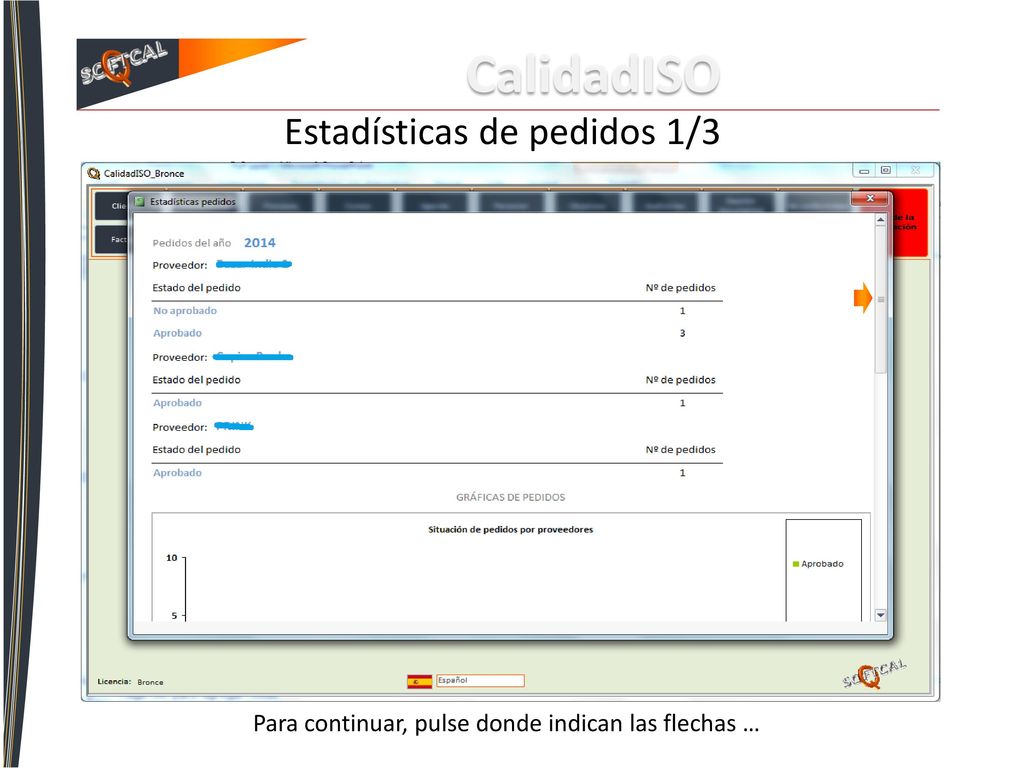Click the CalidadISO_Bronce window icon
This screenshot has height=768, width=1024.
[94, 173]
